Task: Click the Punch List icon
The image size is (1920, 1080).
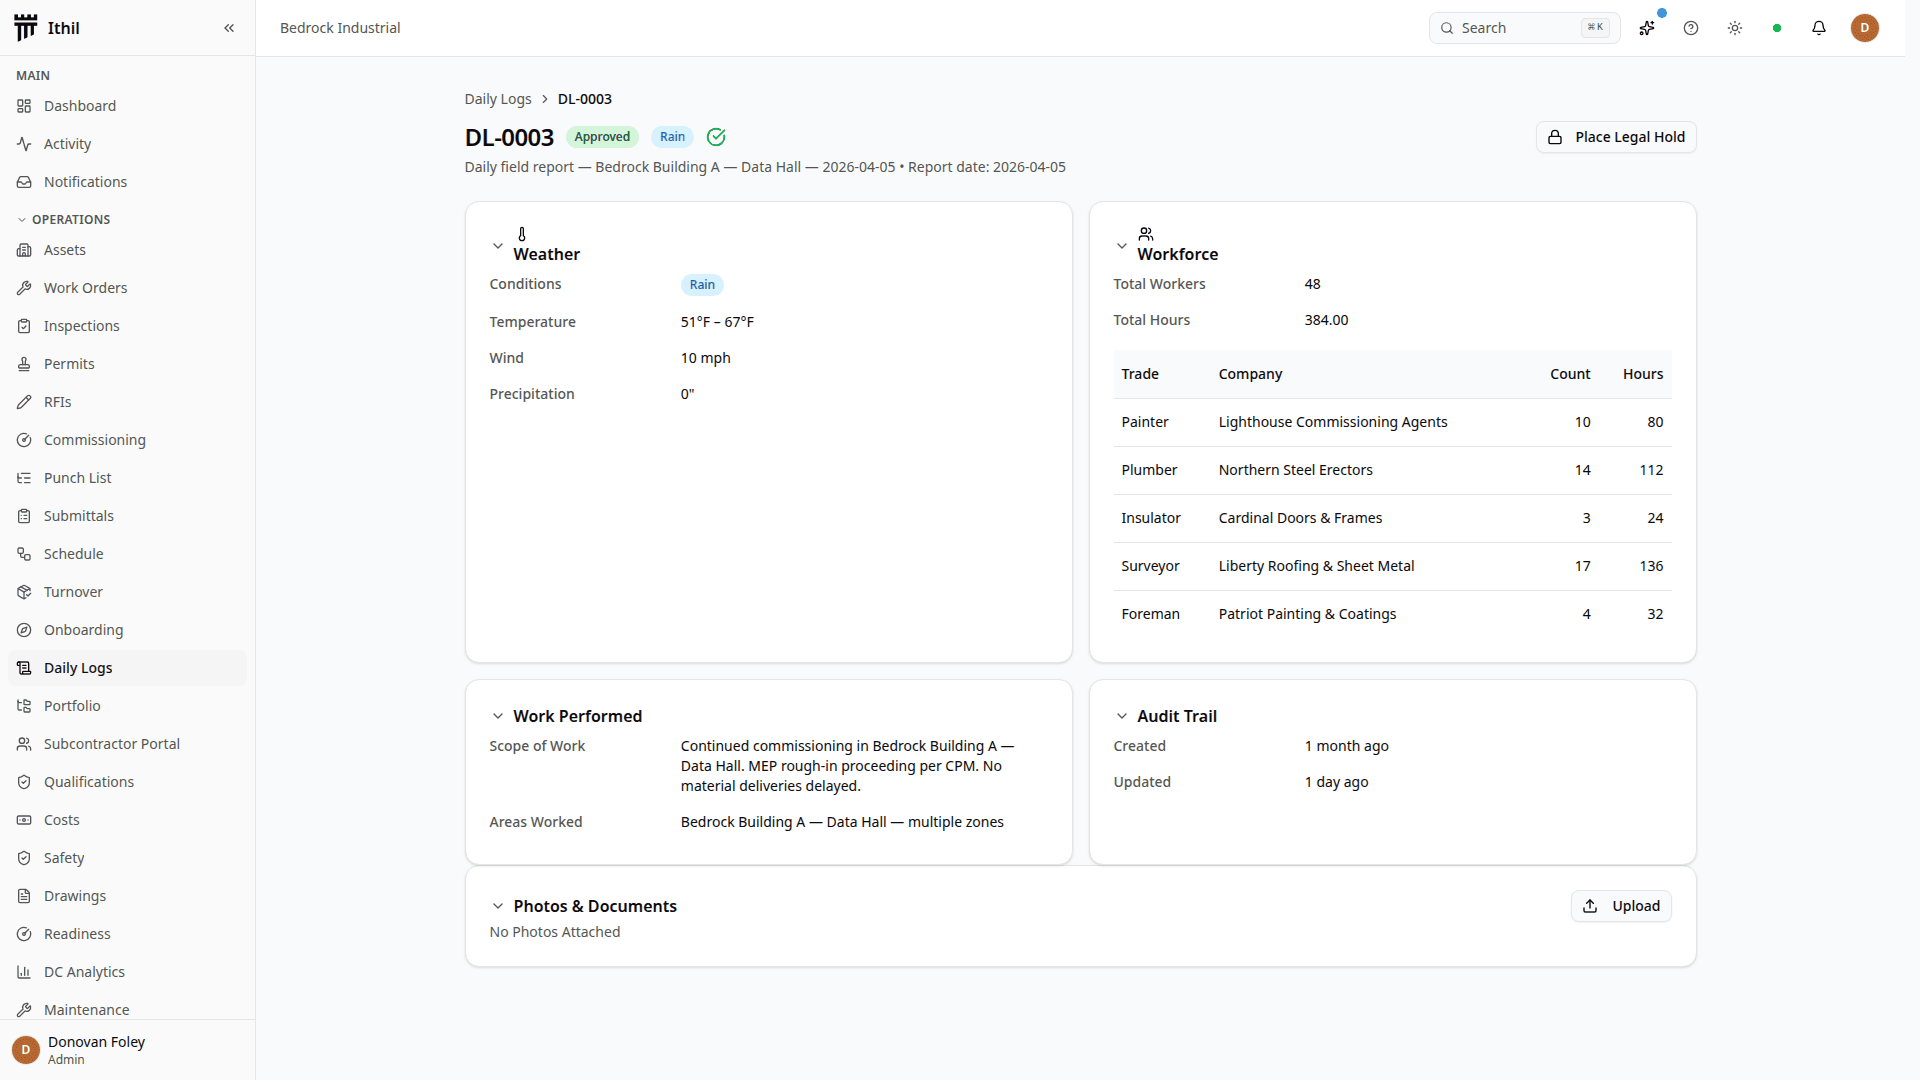Action: pos(24,478)
